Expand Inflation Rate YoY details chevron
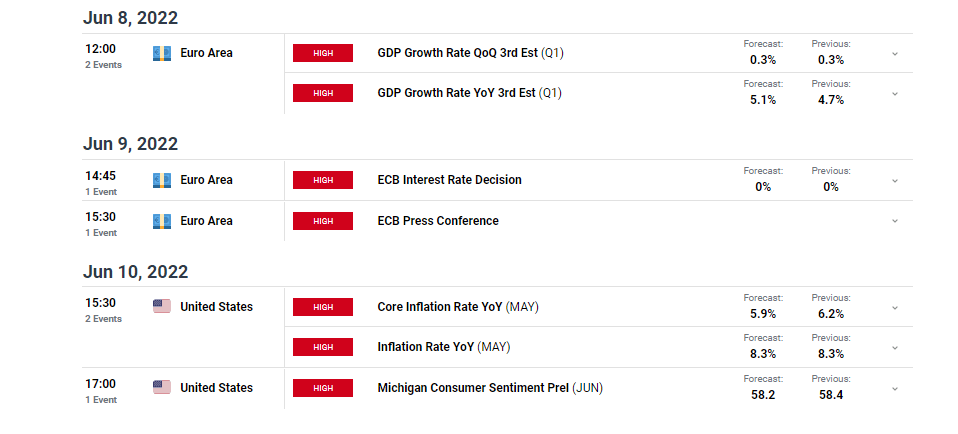This screenshot has width=958, height=434. coord(895,348)
